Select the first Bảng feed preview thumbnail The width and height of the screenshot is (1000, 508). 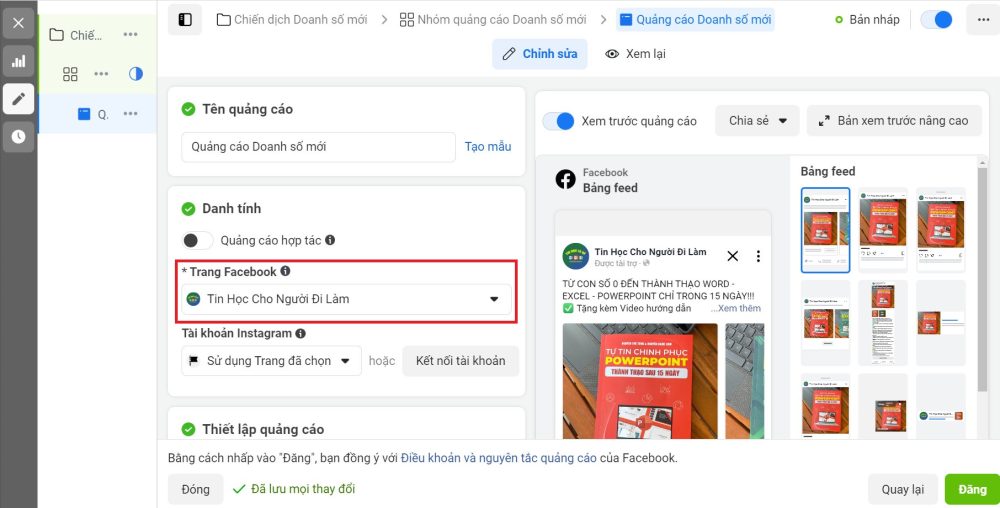pyautogui.click(x=825, y=230)
